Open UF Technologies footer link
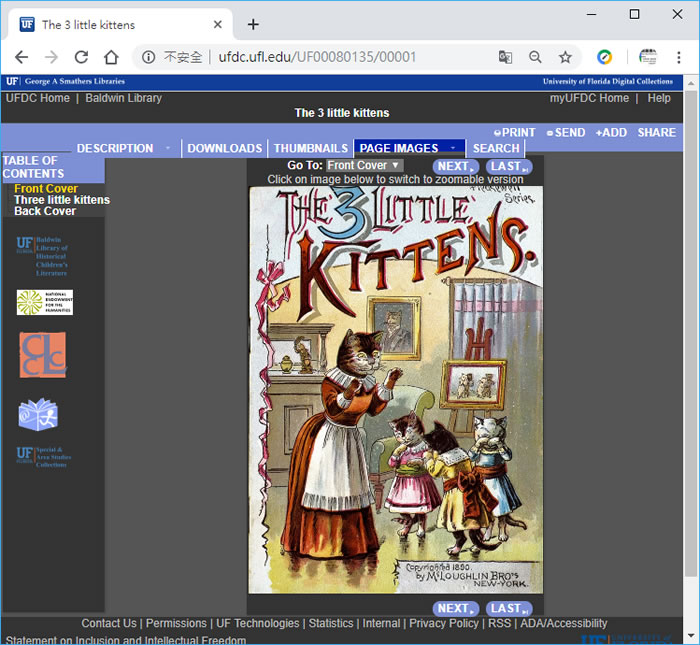This screenshot has width=700, height=645. (x=258, y=623)
